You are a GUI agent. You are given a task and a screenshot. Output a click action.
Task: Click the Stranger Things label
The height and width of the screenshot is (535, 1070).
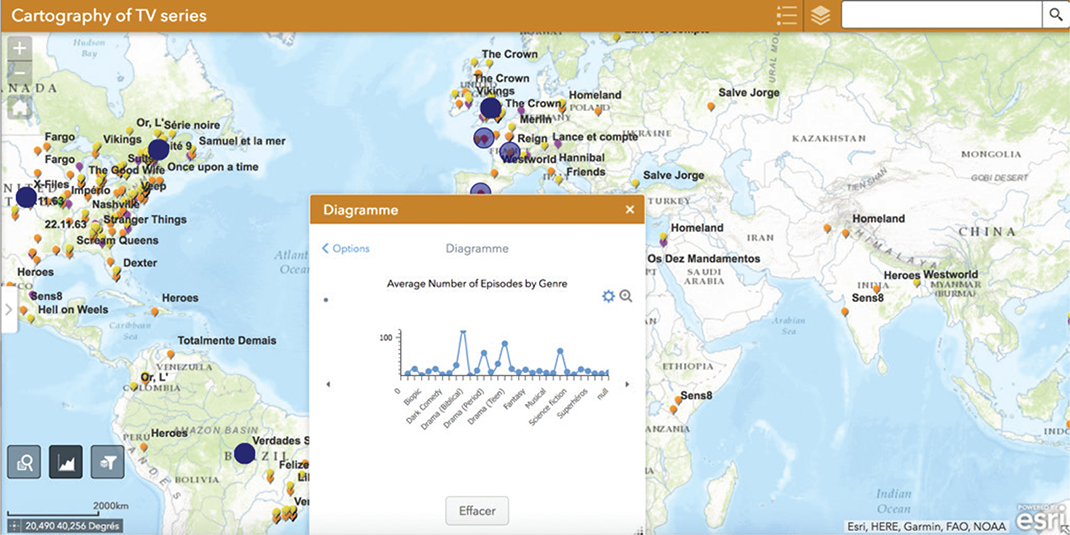click(x=145, y=220)
